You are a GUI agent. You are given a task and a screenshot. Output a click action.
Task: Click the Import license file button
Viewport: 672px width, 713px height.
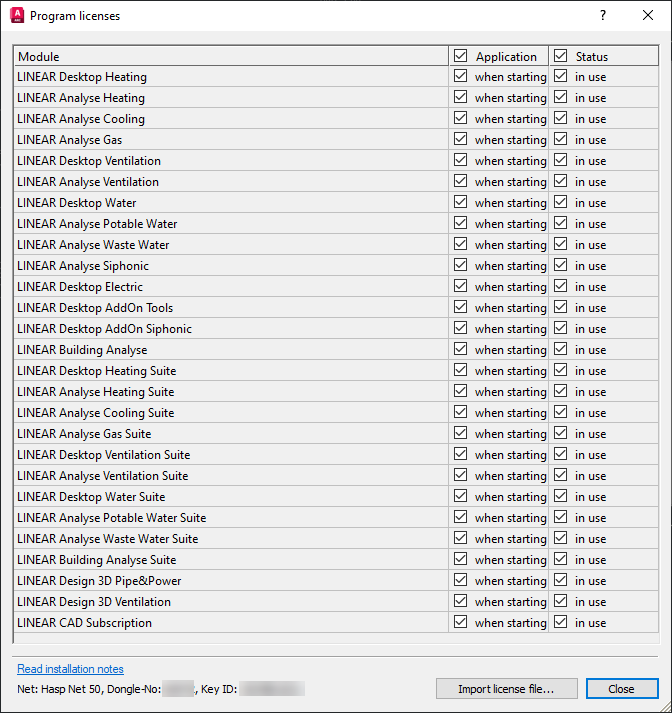(506, 689)
